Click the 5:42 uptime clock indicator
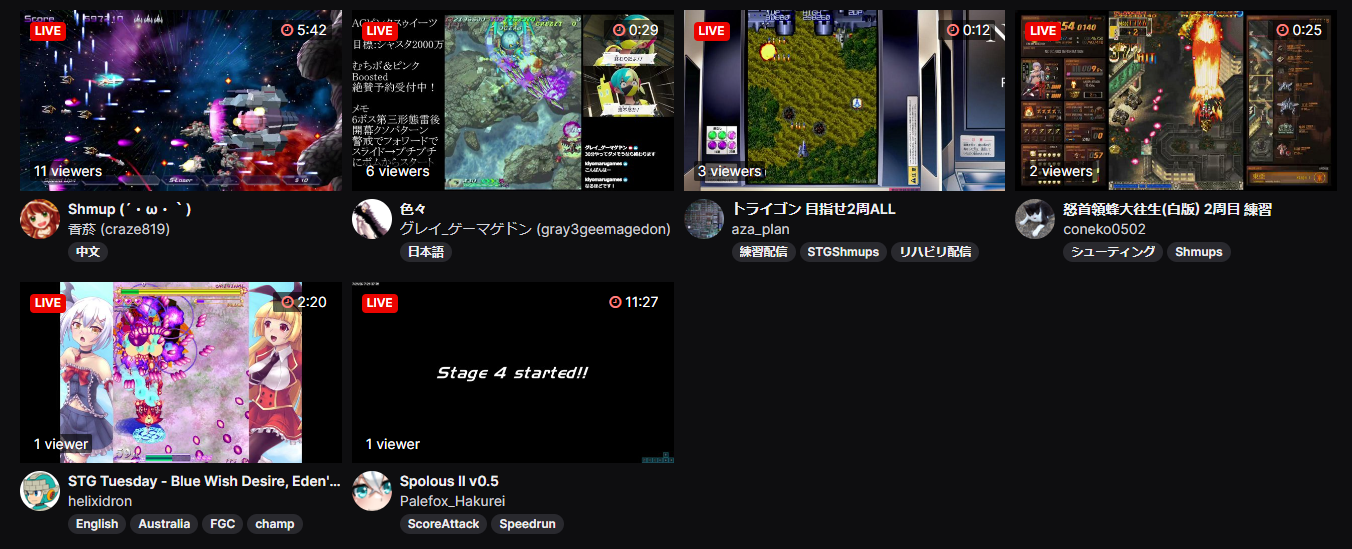This screenshot has height=549, width=1352. [304, 30]
